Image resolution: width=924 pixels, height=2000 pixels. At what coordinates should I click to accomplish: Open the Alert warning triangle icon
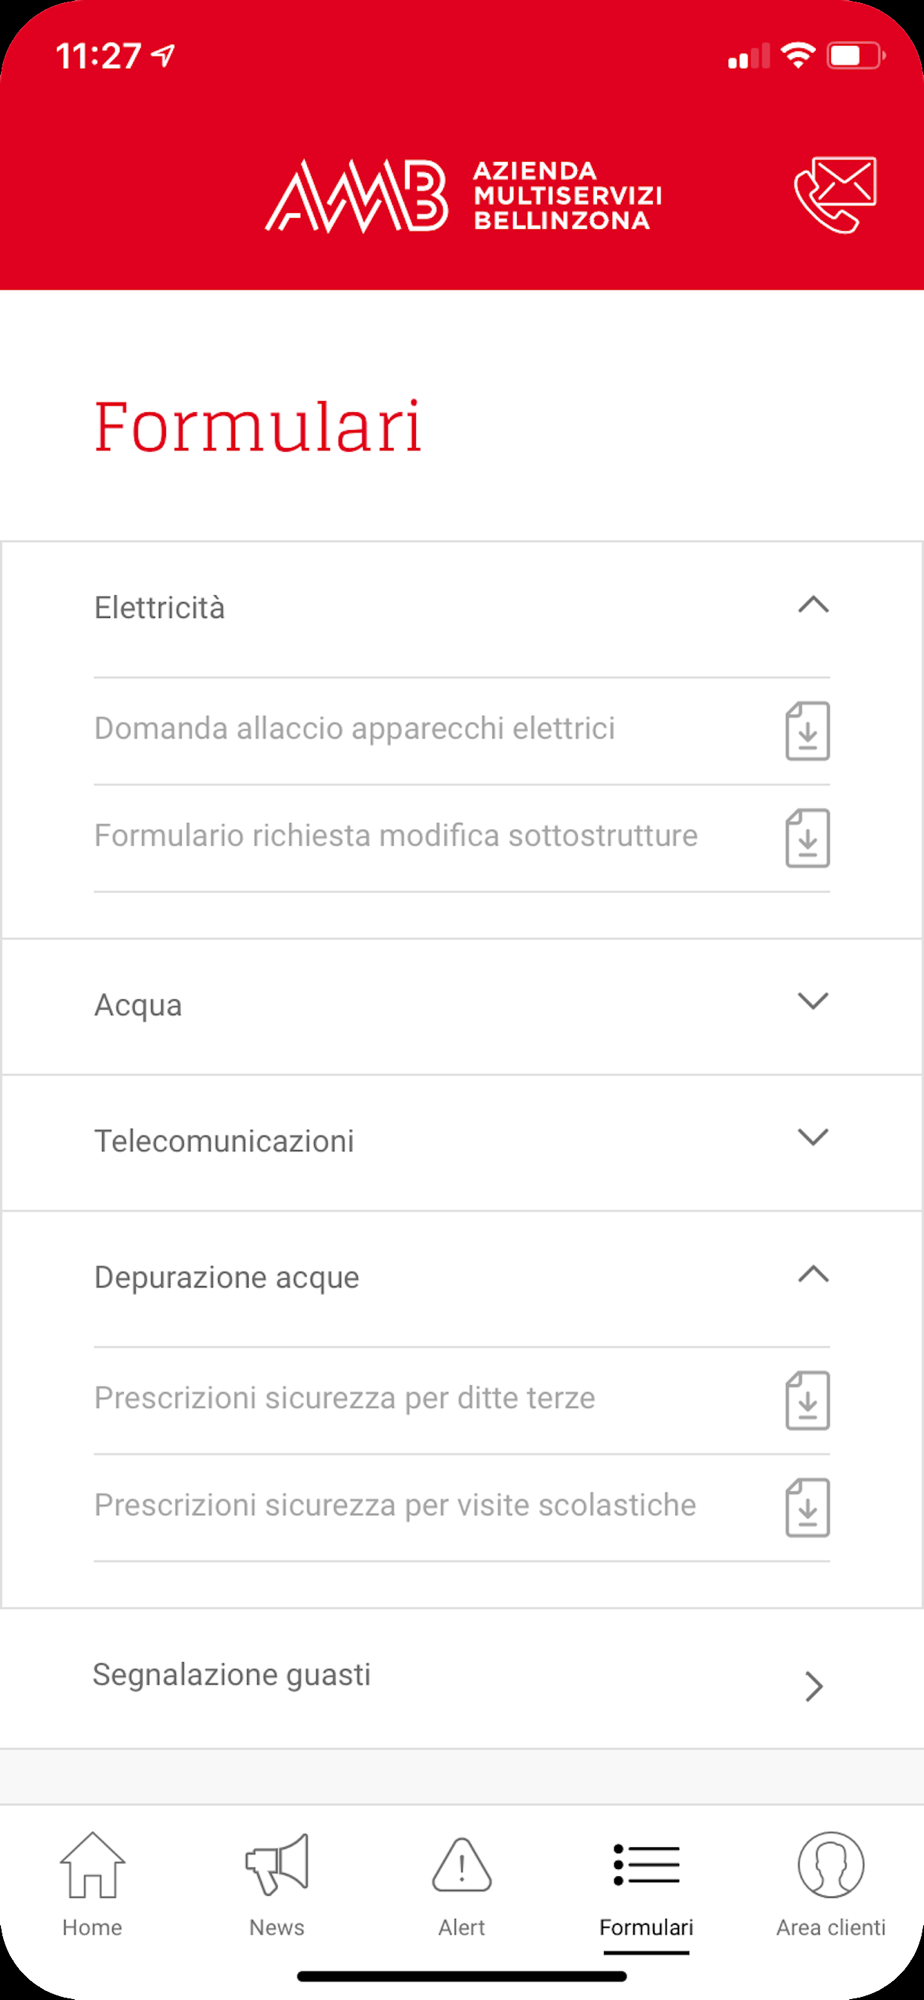462,1865
